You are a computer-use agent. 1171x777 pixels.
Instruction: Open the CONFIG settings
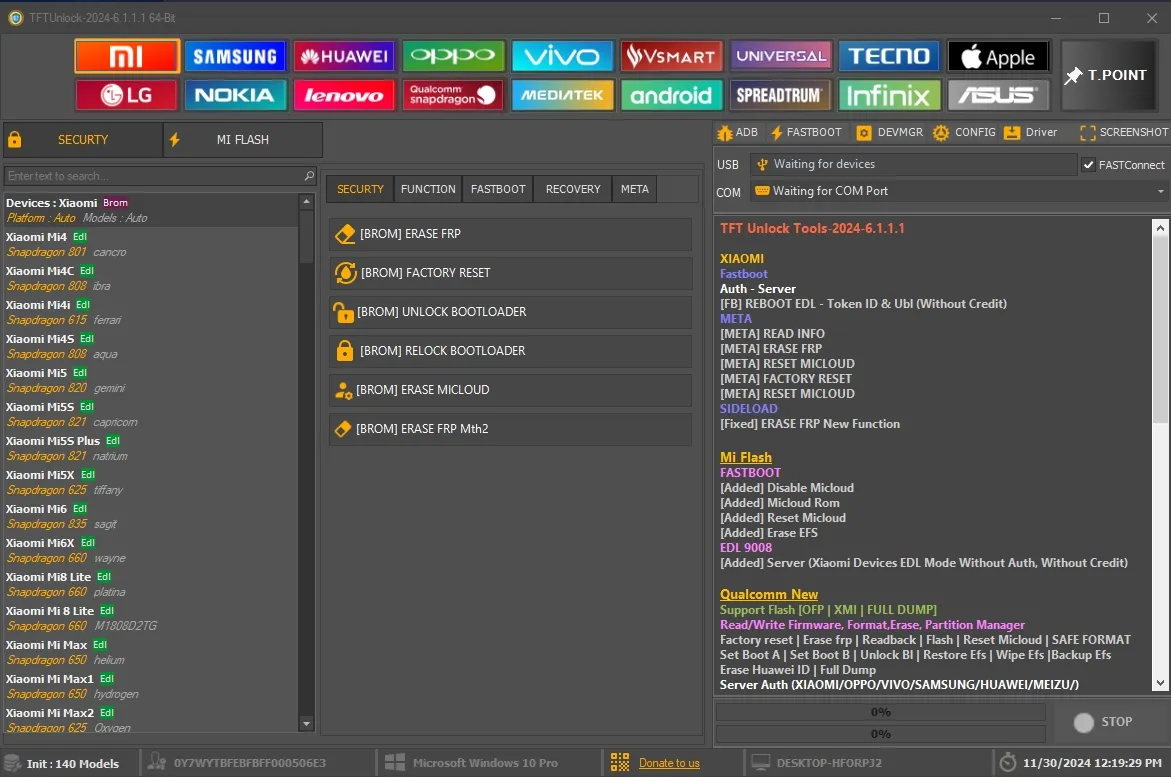tap(964, 132)
